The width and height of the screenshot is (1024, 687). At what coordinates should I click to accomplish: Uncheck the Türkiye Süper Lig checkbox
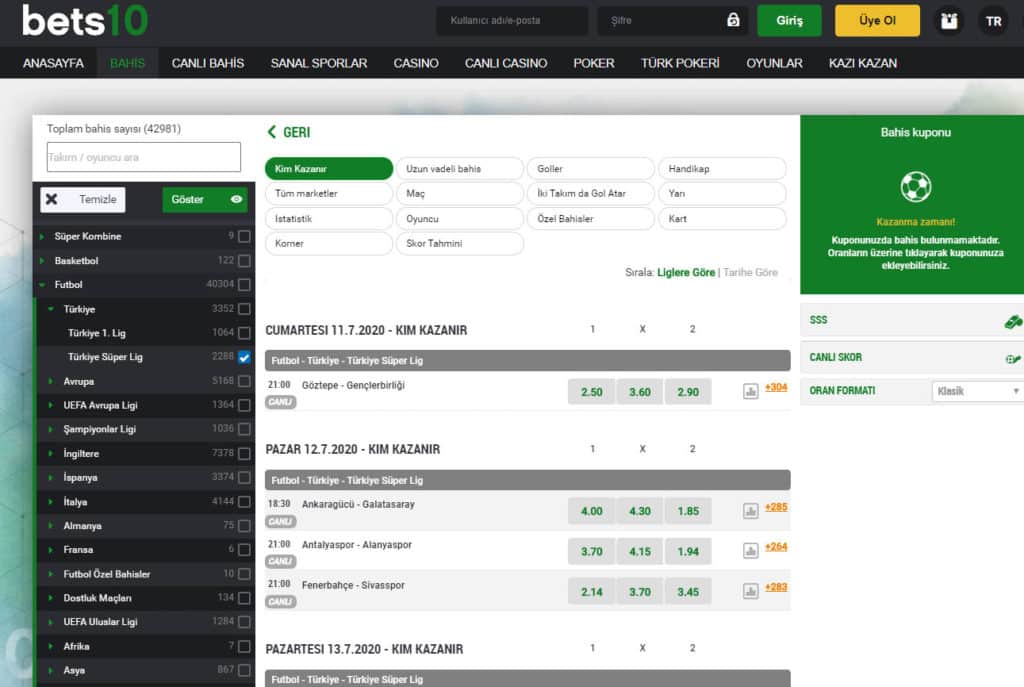pyautogui.click(x=244, y=357)
